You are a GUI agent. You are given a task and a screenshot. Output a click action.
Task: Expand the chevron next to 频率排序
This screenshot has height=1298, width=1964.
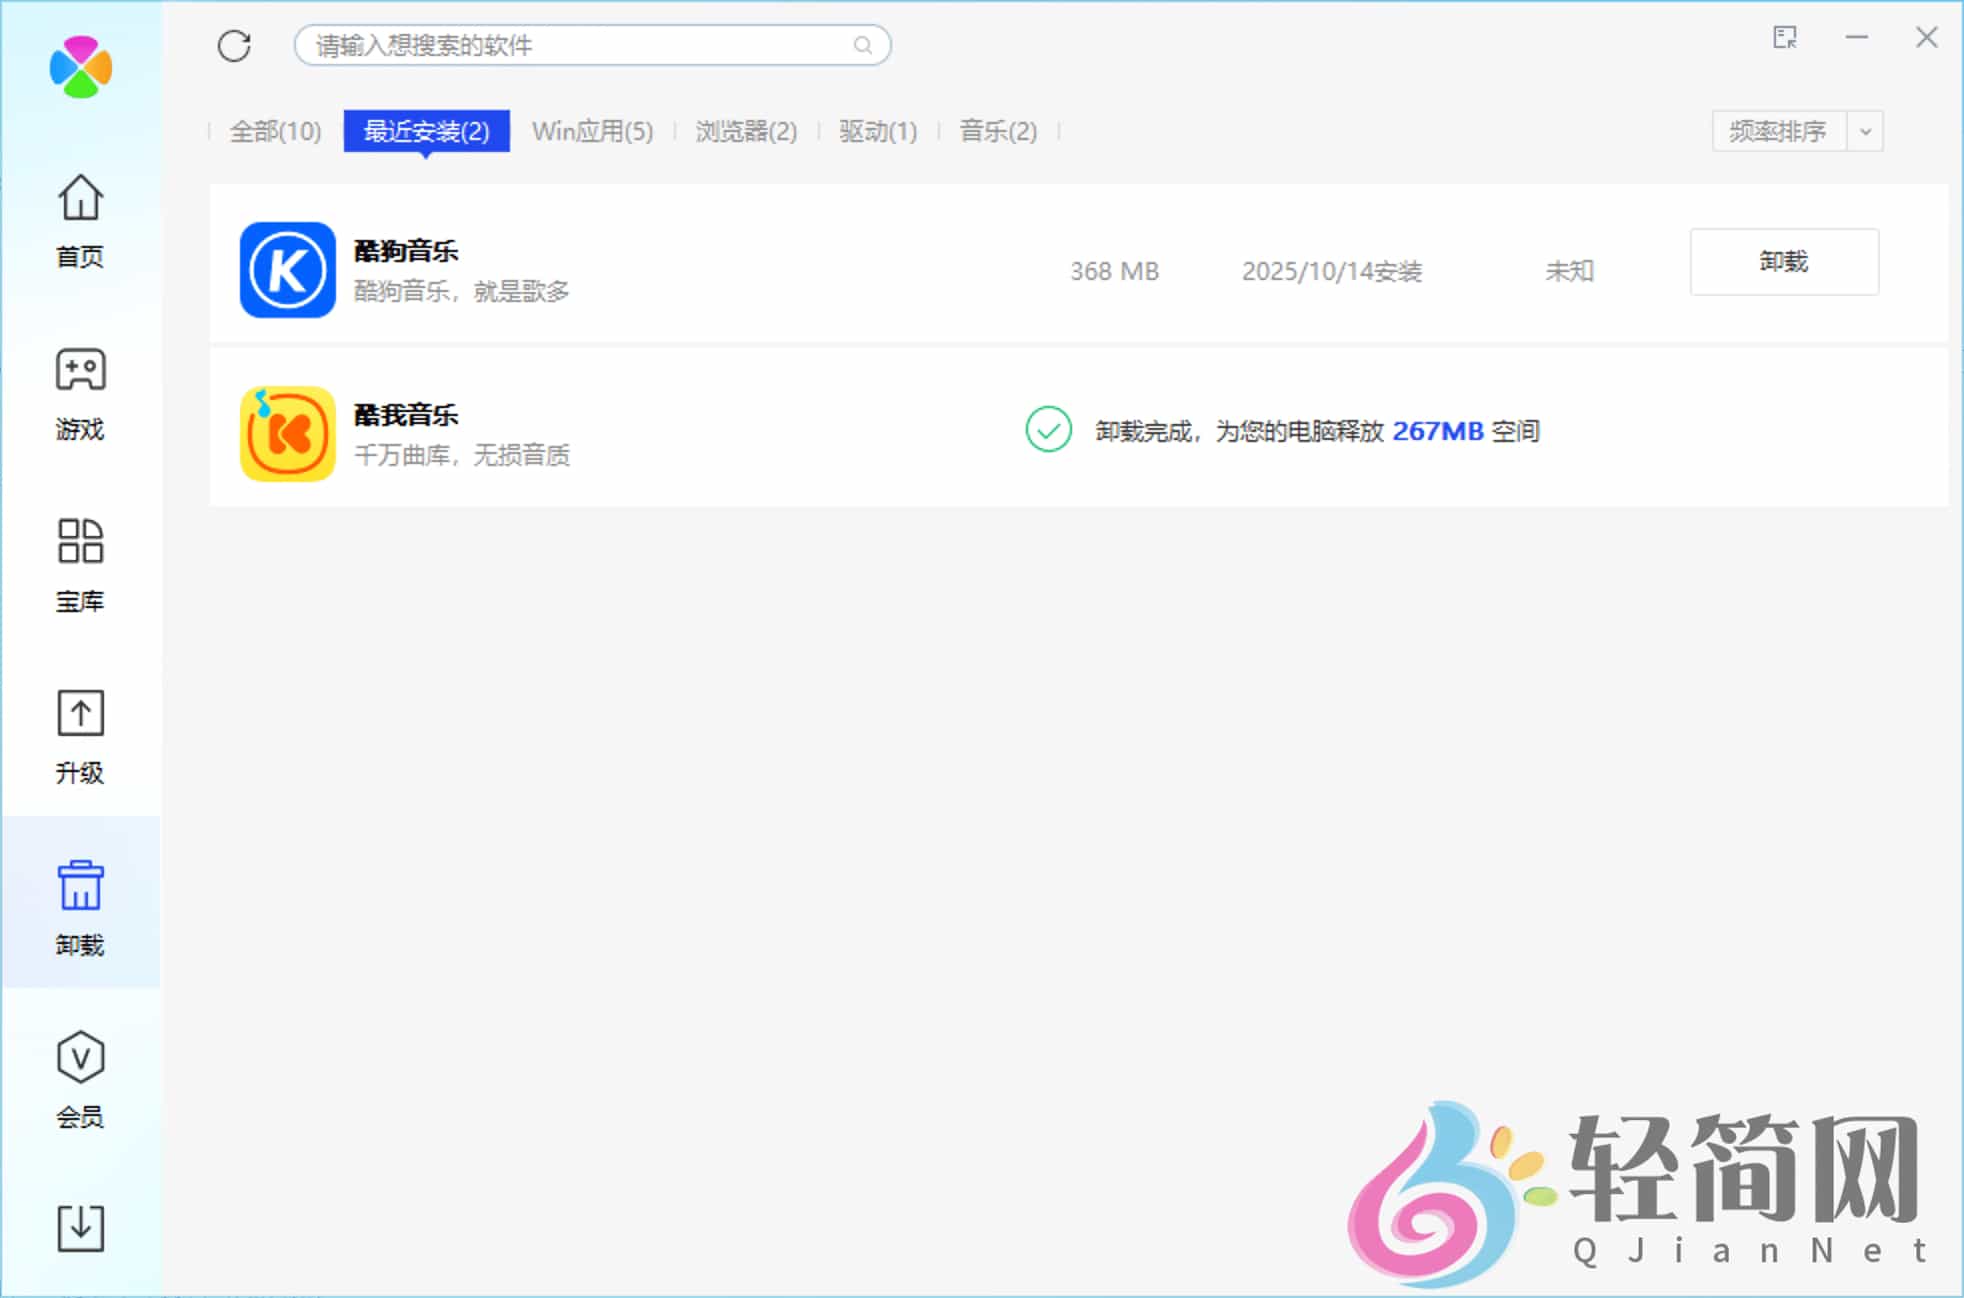coord(1864,130)
